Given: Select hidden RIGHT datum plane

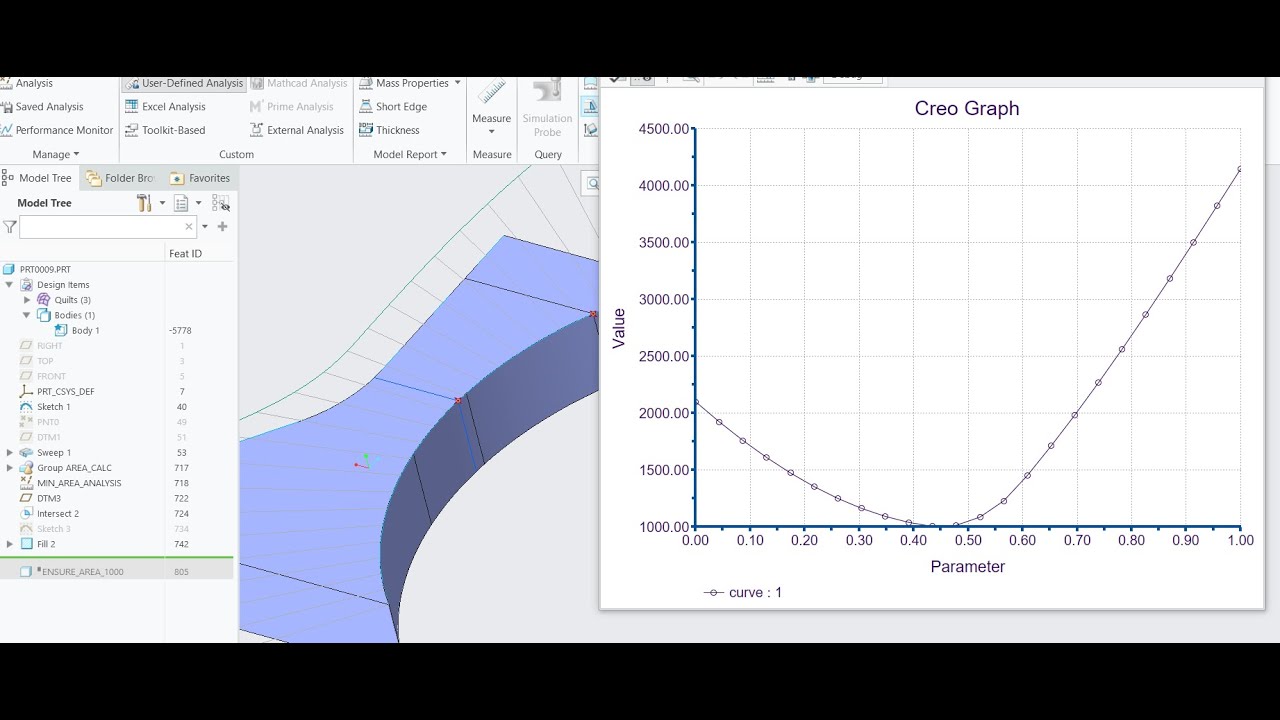Looking at the screenshot, I should [41, 346].
